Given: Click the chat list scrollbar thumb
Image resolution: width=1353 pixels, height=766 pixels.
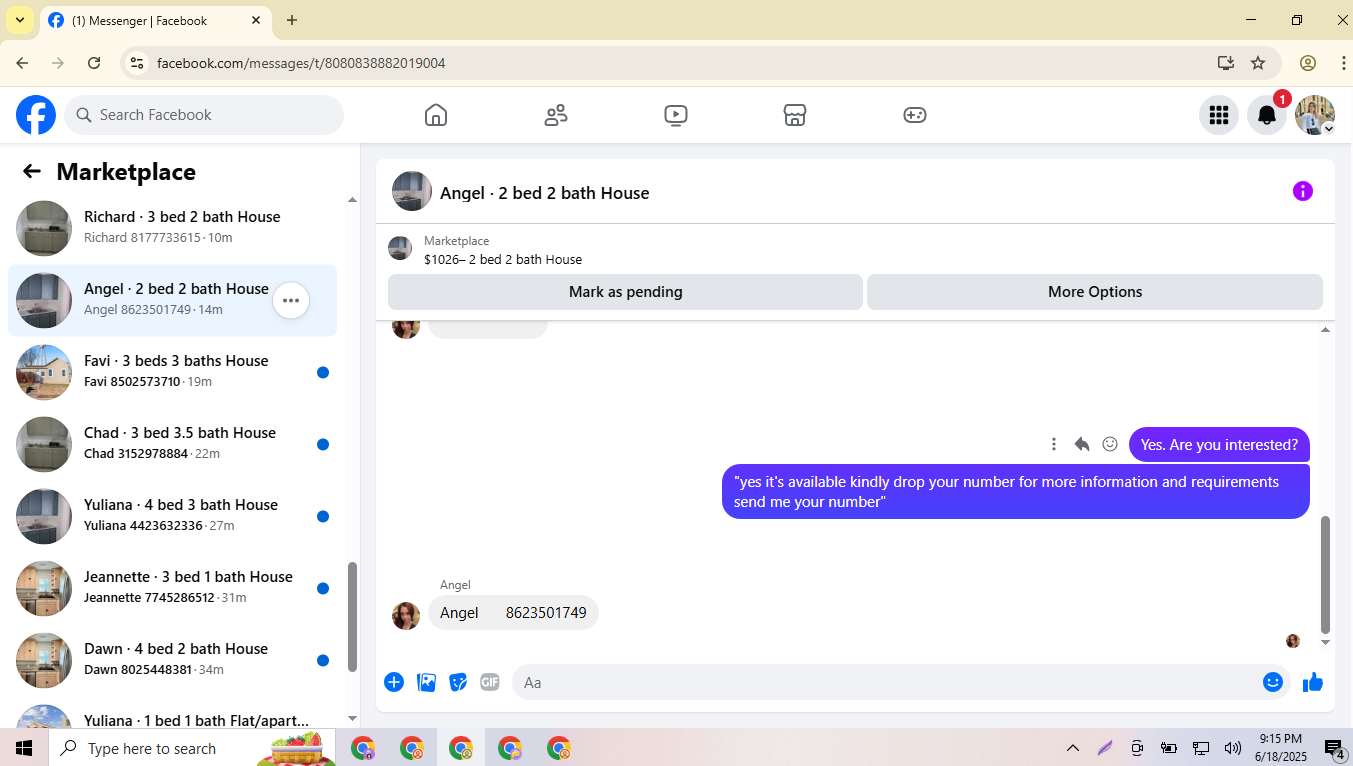Looking at the screenshot, I should click(352, 617).
